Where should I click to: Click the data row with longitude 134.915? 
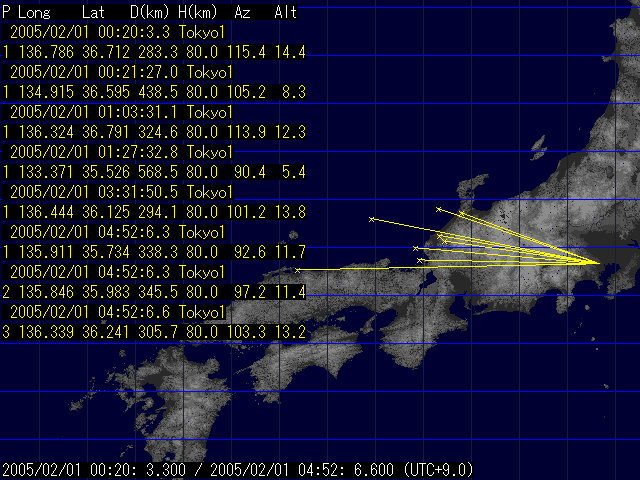click(140, 92)
